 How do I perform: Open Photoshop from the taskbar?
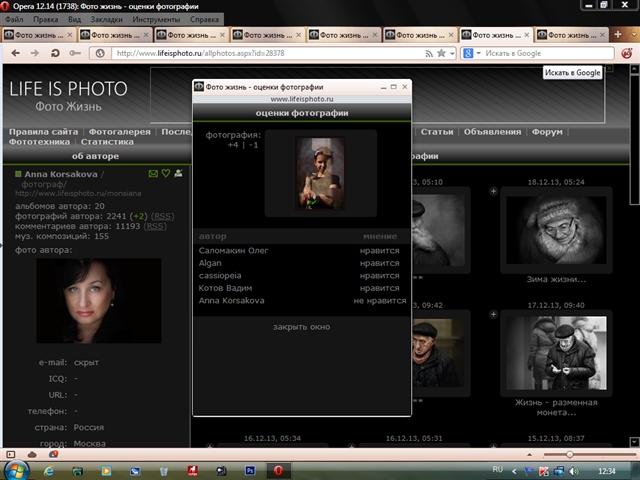click(250, 468)
